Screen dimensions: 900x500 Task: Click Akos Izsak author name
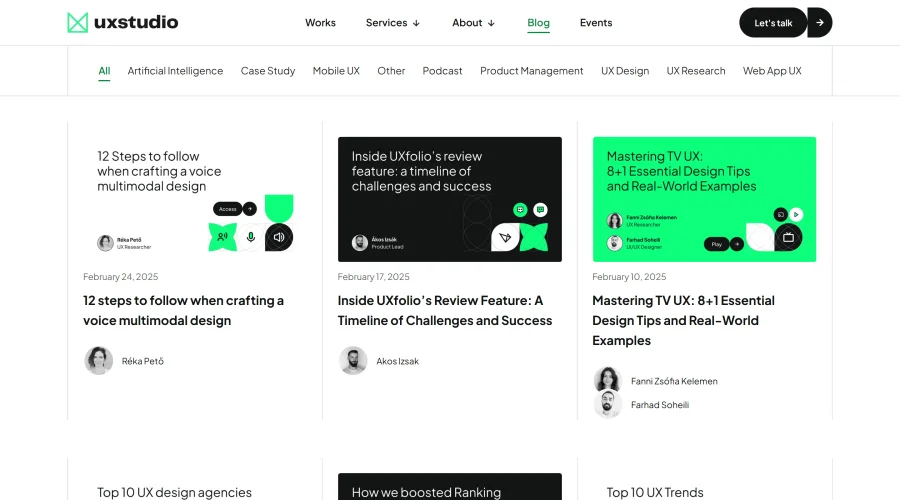click(x=398, y=361)
